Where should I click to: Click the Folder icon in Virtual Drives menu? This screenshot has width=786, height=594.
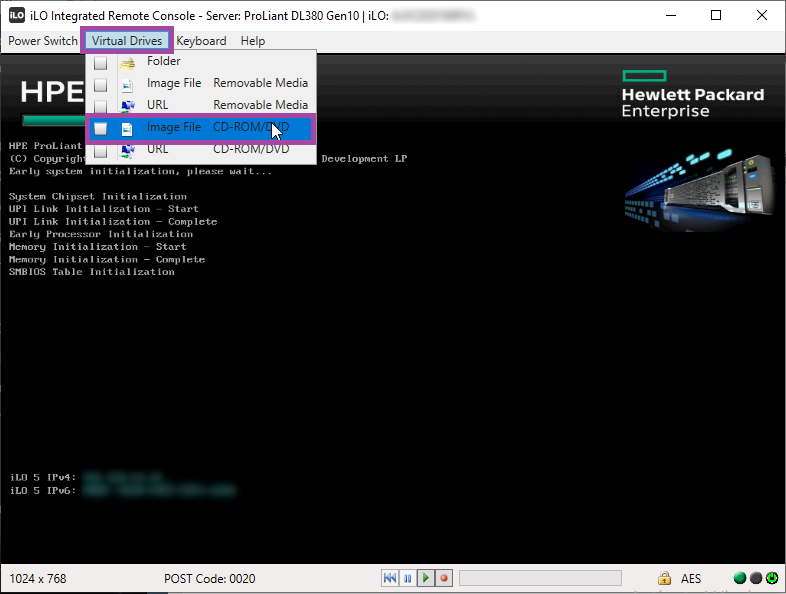[127, 61]
